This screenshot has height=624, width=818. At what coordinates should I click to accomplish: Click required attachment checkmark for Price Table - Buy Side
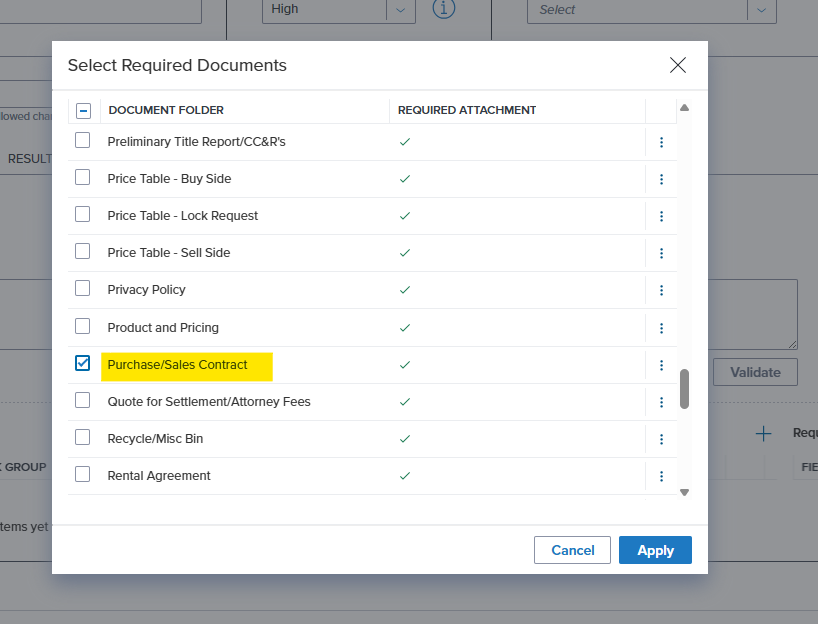coord(405,179)
